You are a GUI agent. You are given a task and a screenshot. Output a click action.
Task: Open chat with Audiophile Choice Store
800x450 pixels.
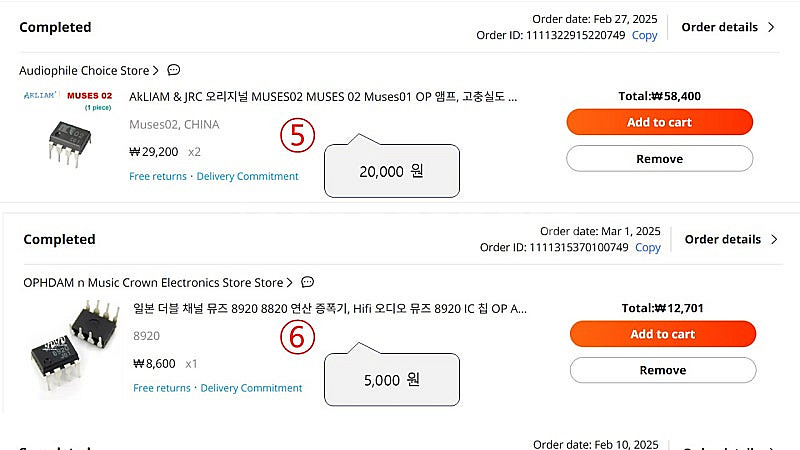click(x=173, y=70)
